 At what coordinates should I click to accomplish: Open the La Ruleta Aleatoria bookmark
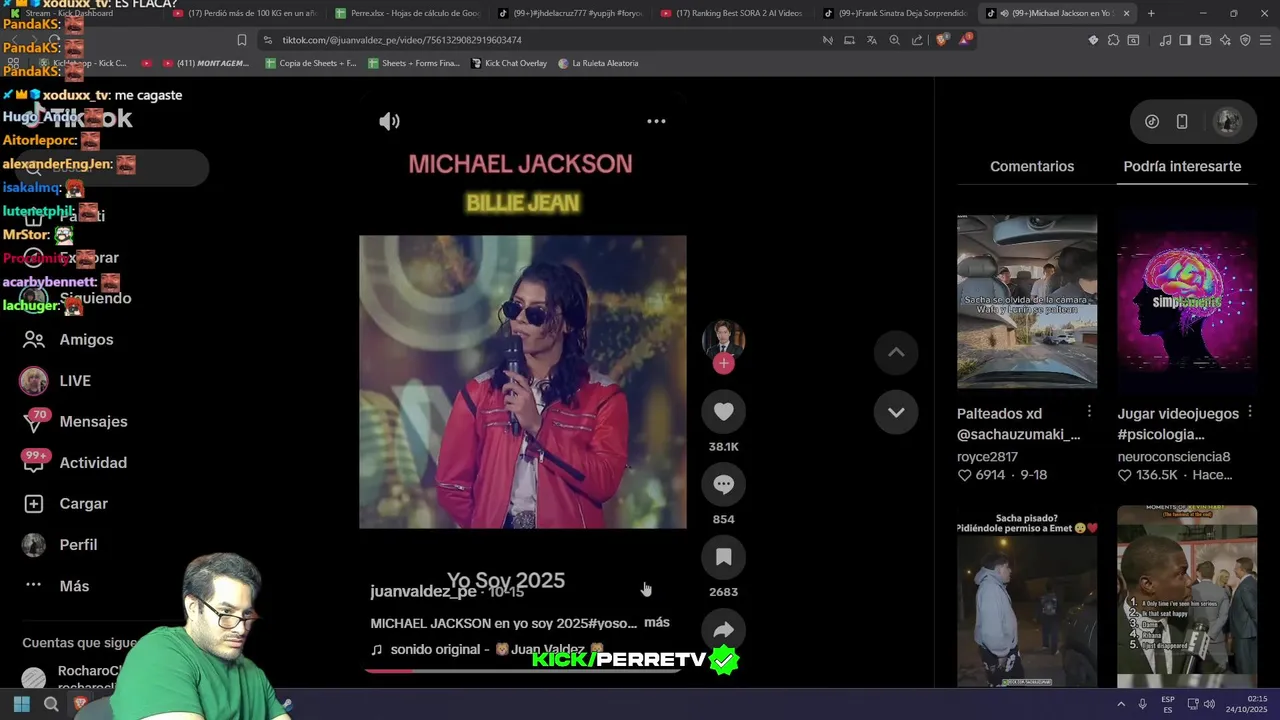[598, 63]
